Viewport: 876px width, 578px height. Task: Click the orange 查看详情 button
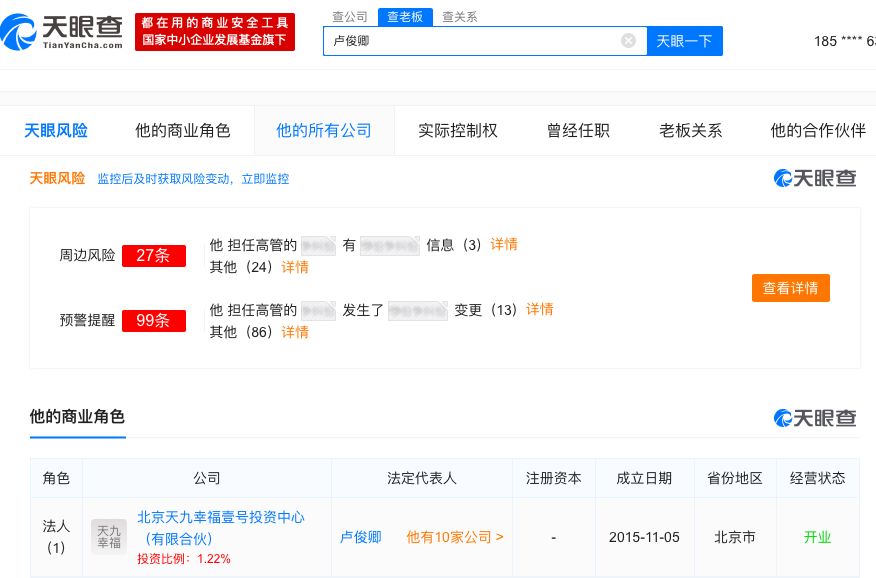(x=791, y=288)
